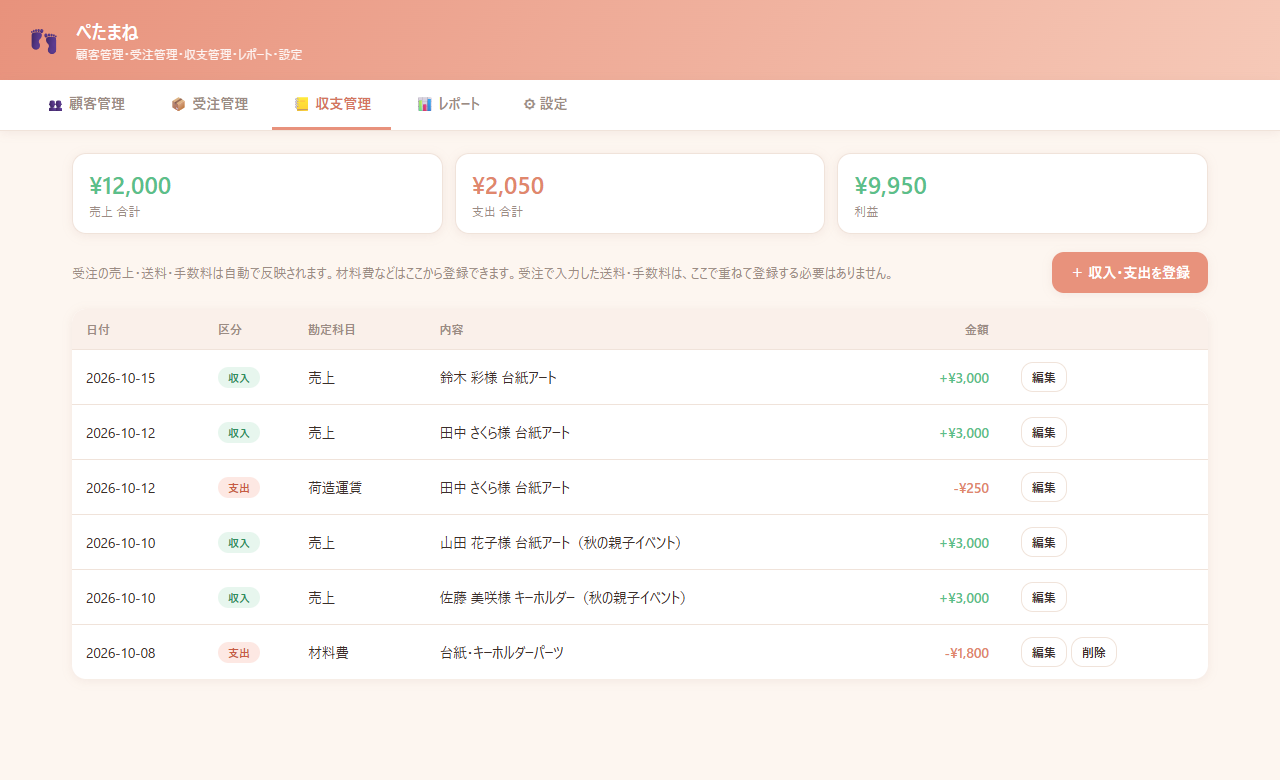Click the footprints app logo icon
The image size is (1280, 780).
point(44,41)
